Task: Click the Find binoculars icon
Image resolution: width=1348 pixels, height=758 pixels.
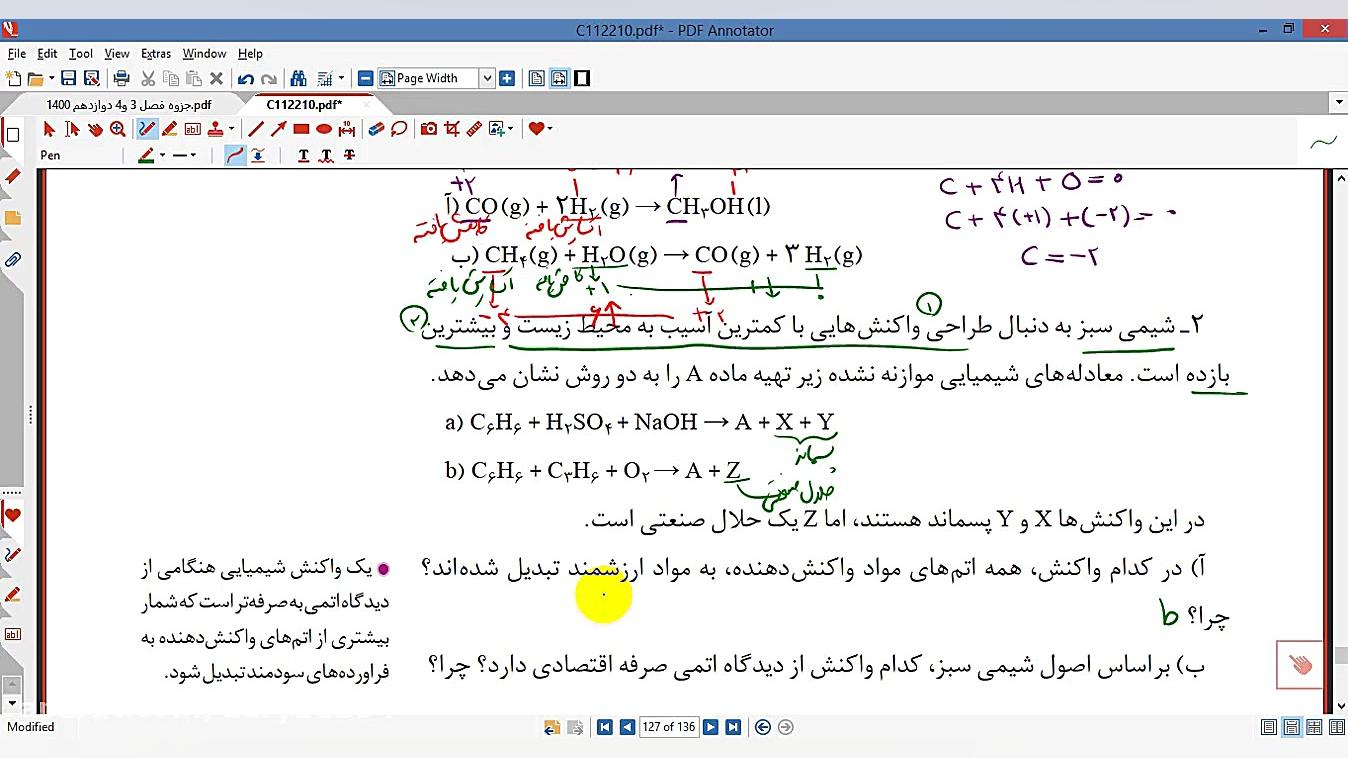Action: pos(298,78)
